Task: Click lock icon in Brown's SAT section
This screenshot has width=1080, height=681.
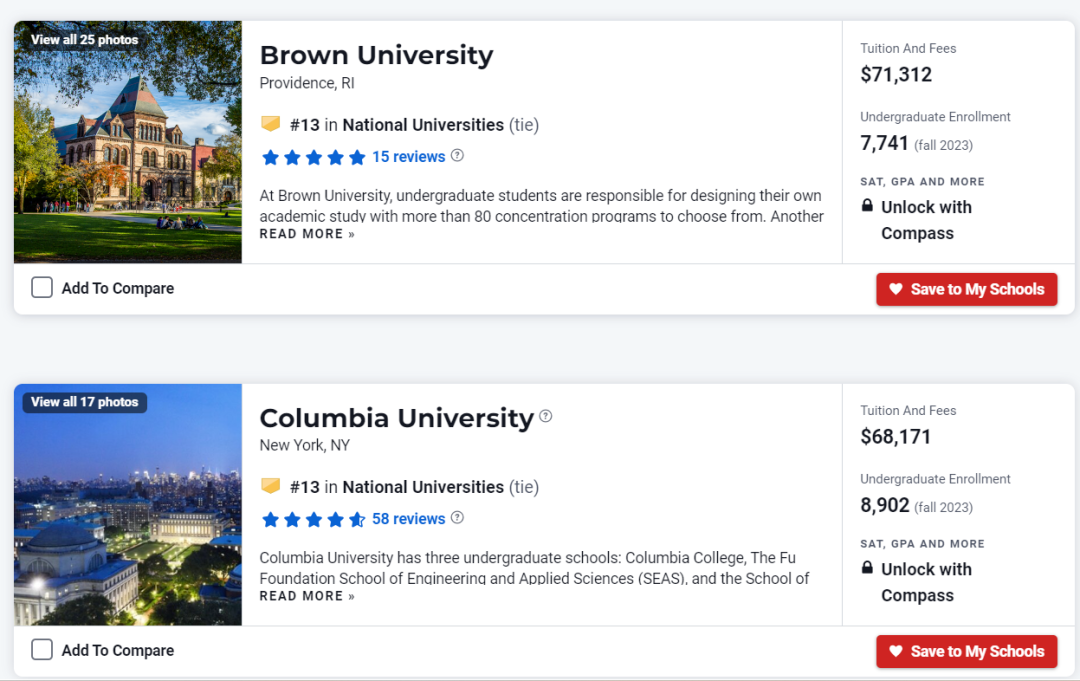Action: 867,206
